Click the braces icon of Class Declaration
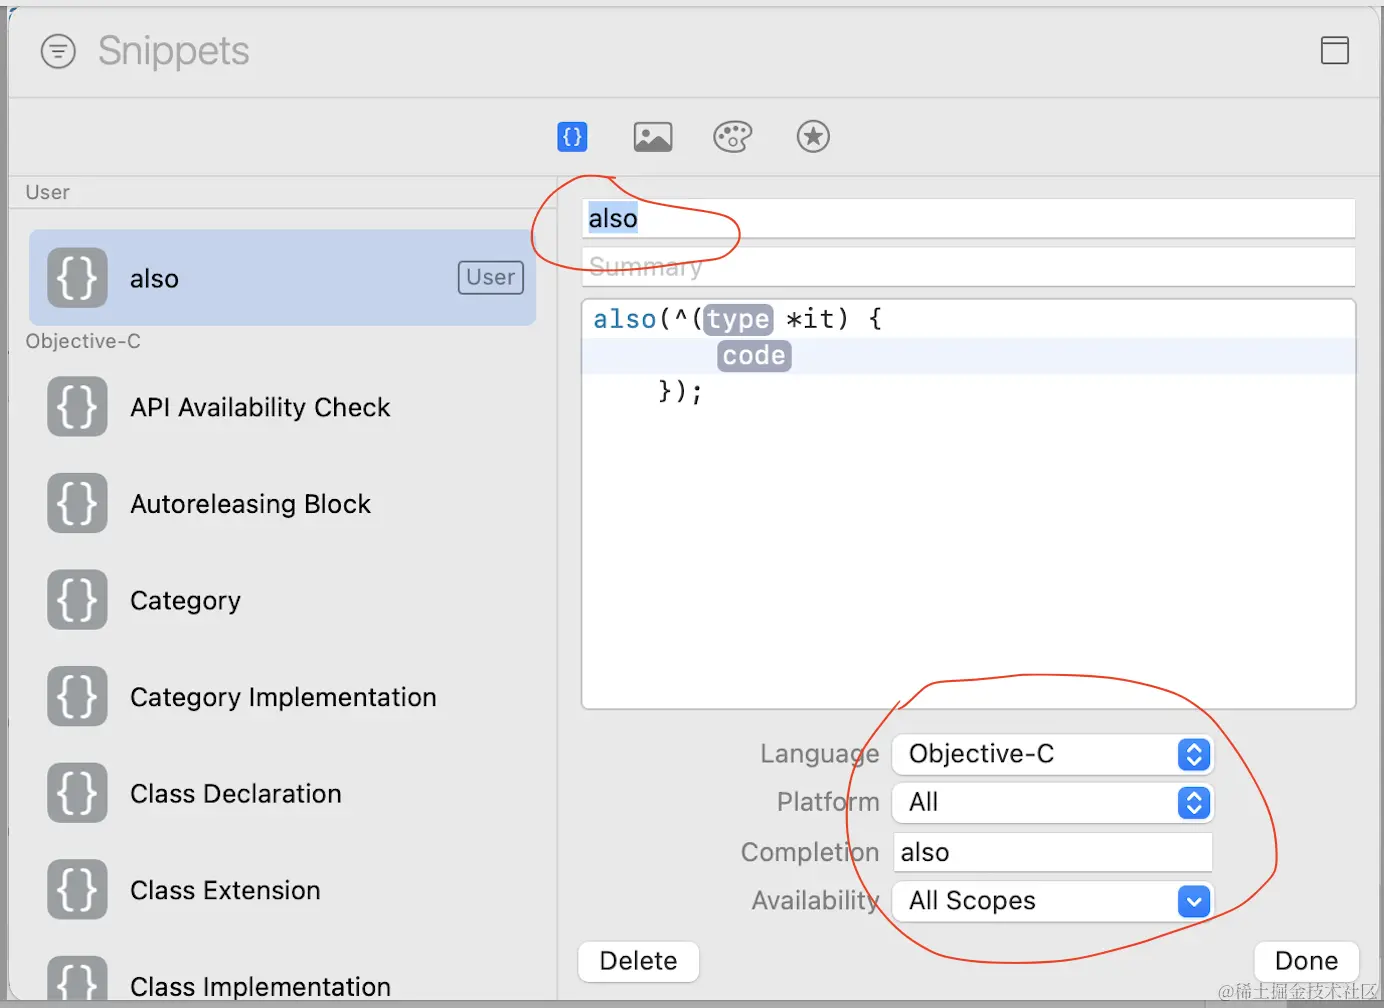This screenshot has width=1384, height=1008. click(x=77, y=793)
